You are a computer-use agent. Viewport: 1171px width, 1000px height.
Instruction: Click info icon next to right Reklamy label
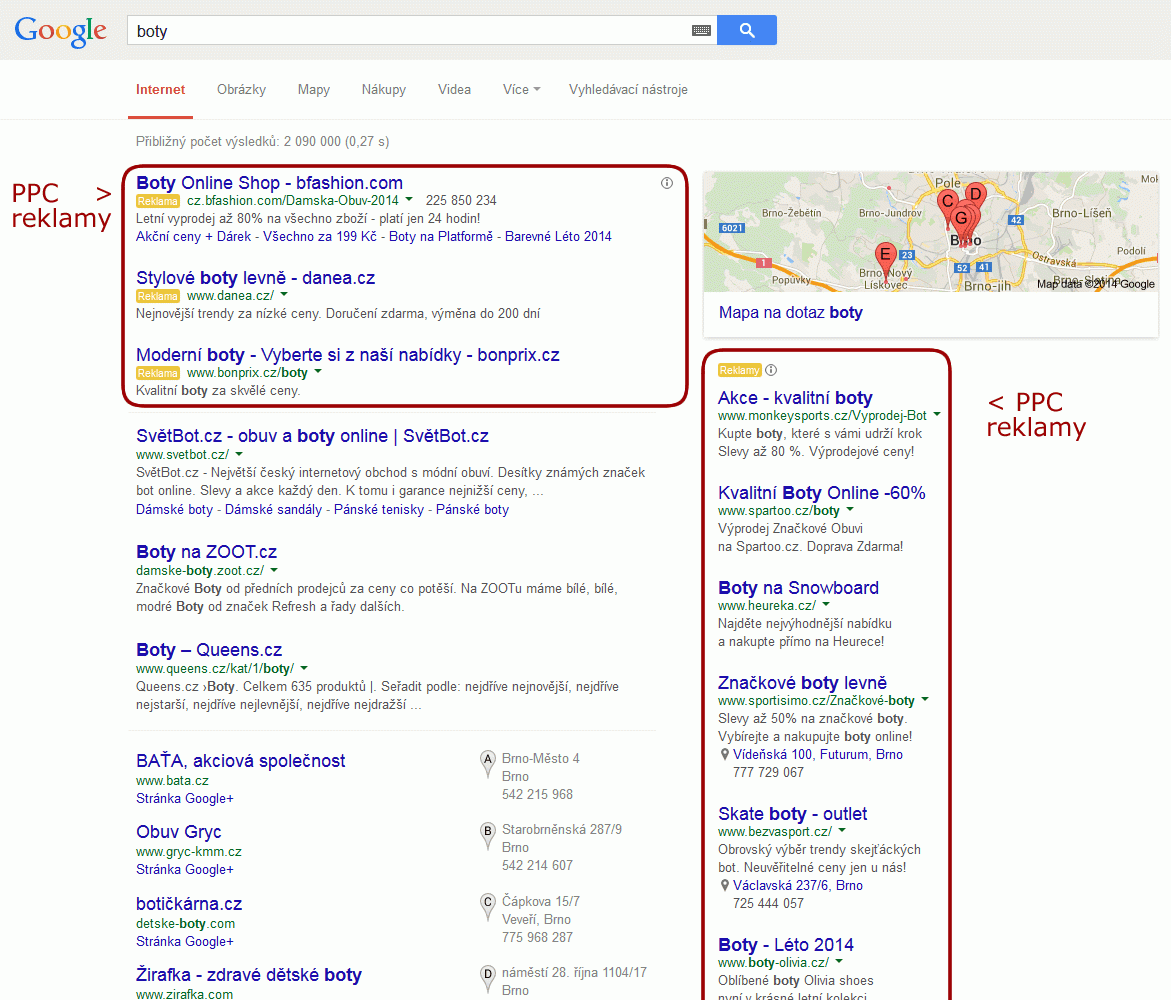(771, 370)
